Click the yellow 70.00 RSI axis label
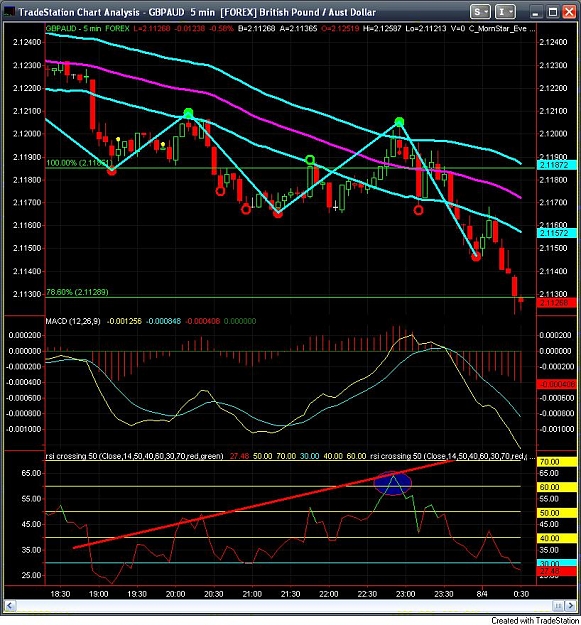Screen dimensions: 581x625 (557, 462)
